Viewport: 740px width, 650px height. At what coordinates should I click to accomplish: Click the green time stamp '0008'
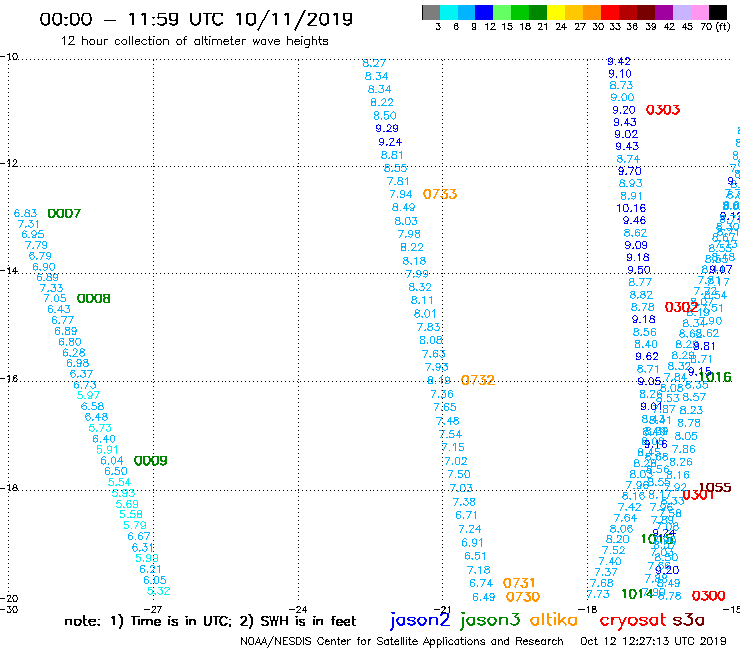[93, 298]
